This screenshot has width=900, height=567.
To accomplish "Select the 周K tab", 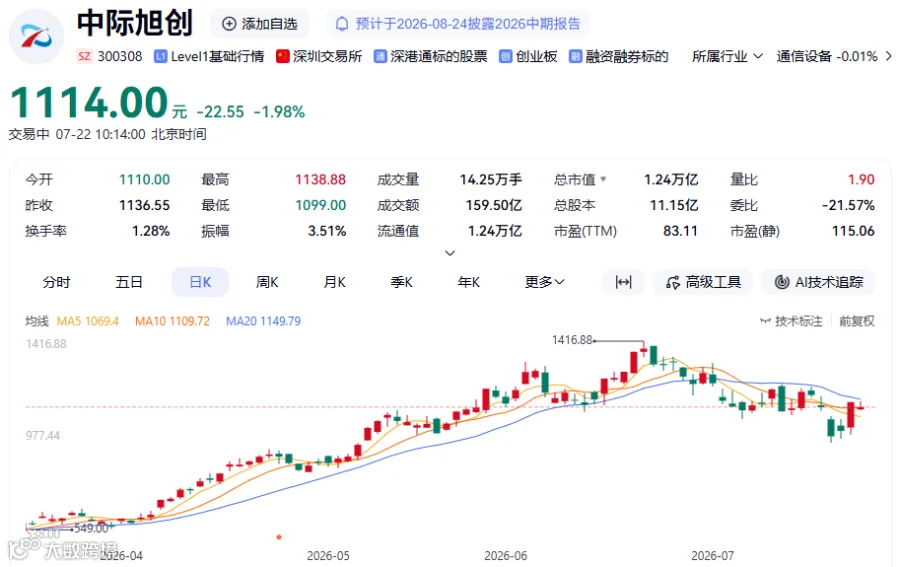I will coord(267,282).
